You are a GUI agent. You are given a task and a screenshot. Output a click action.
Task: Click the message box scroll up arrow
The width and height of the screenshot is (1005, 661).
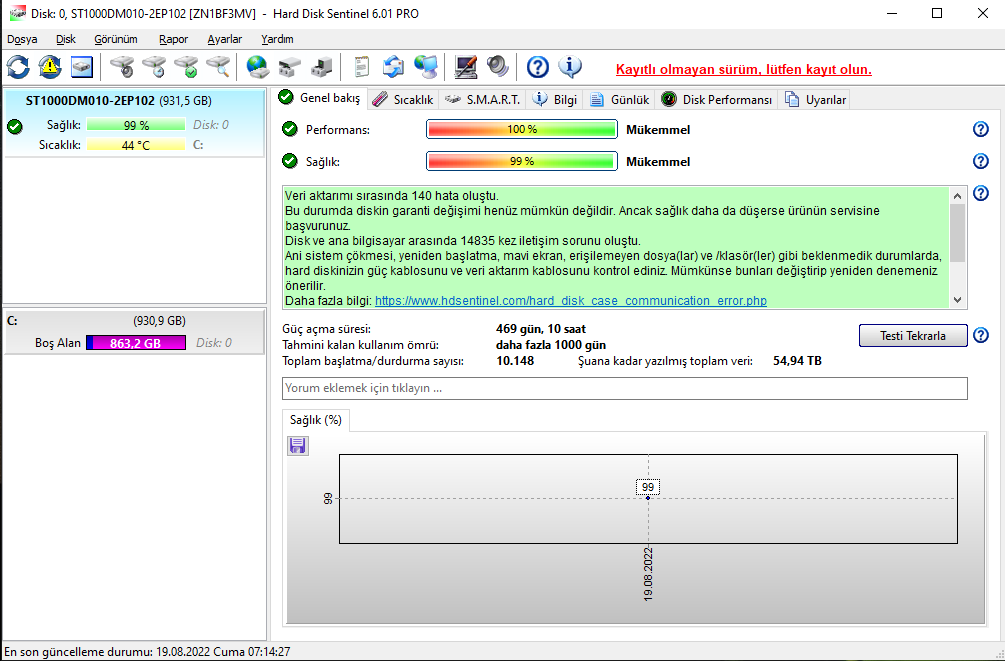(958, 196)
